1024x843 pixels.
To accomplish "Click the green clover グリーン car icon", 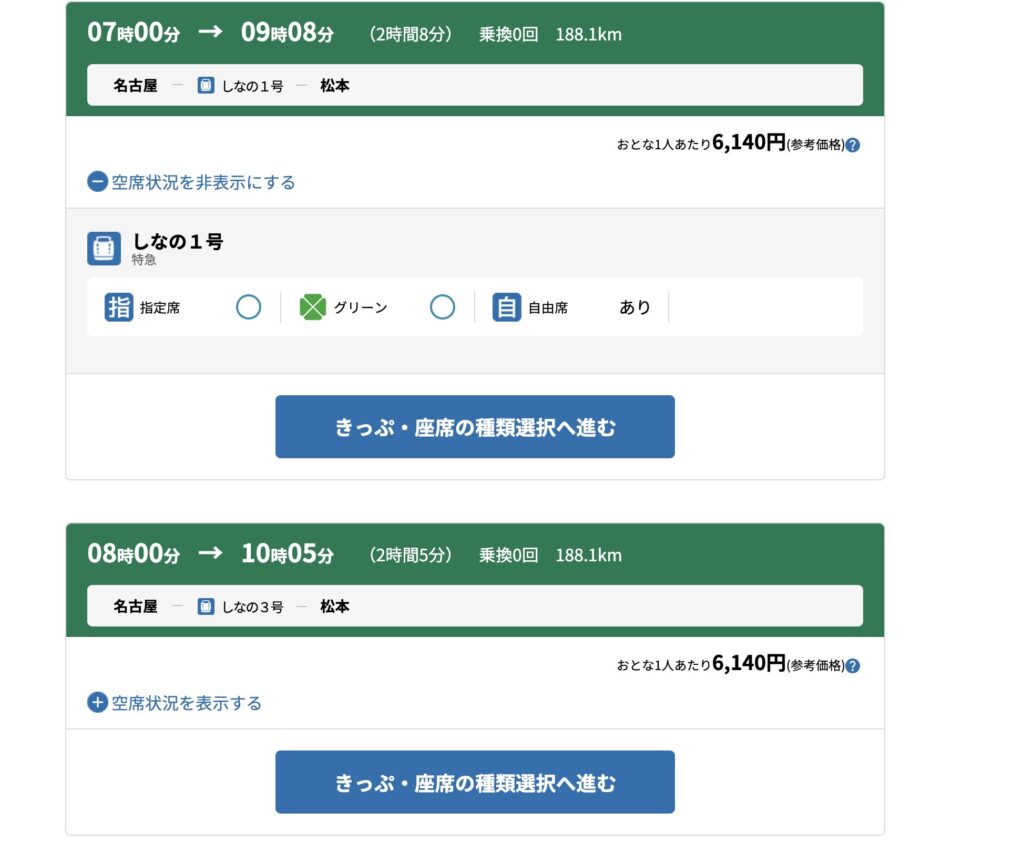I will coord(313,307).
